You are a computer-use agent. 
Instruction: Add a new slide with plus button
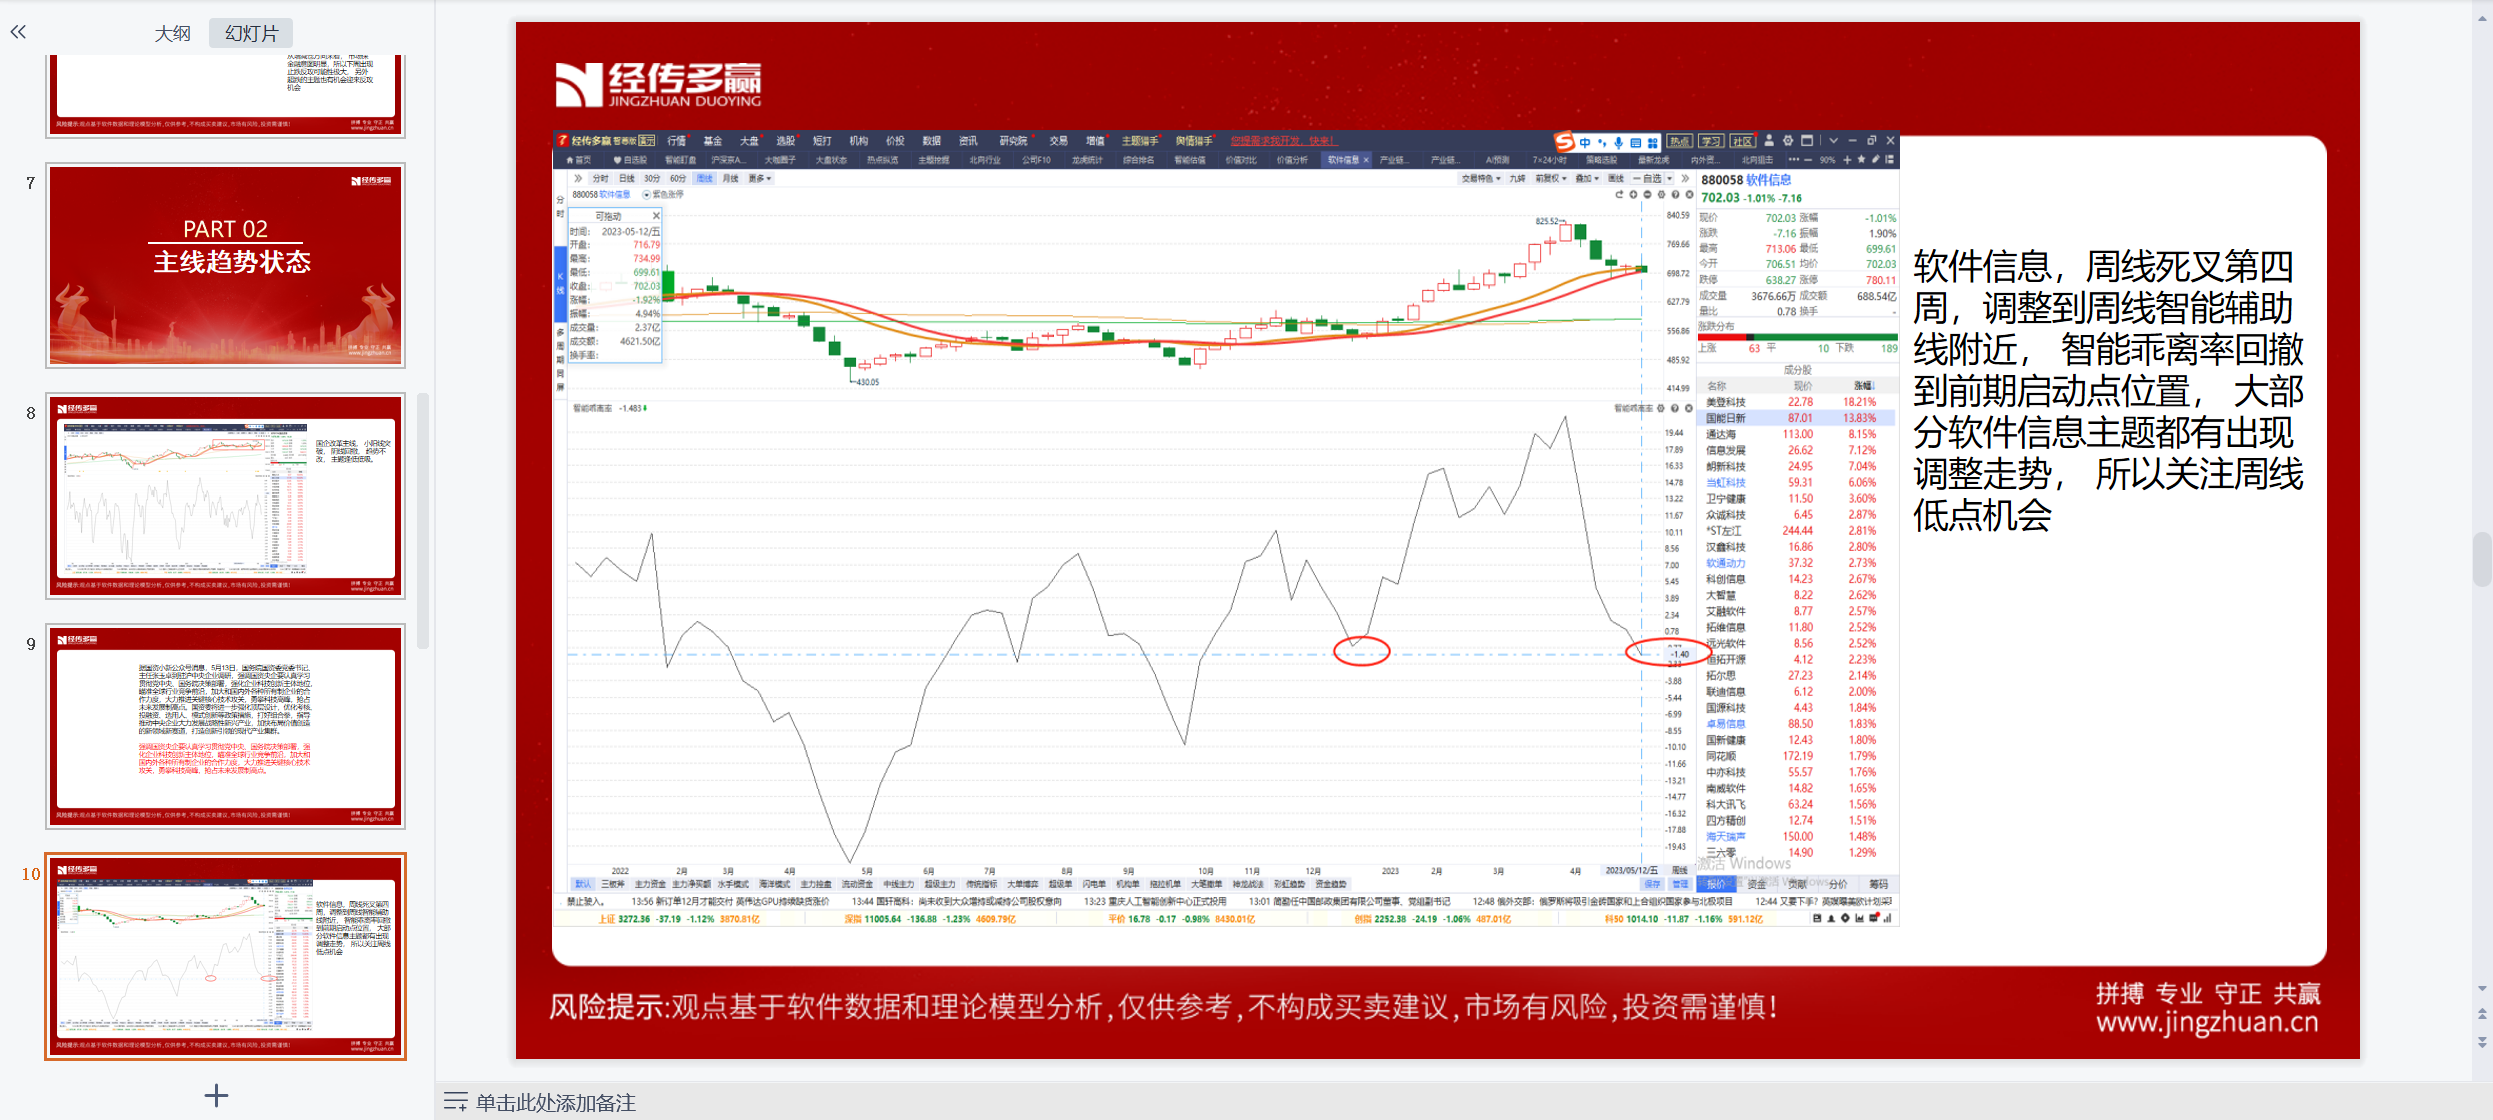point(216,1095)
